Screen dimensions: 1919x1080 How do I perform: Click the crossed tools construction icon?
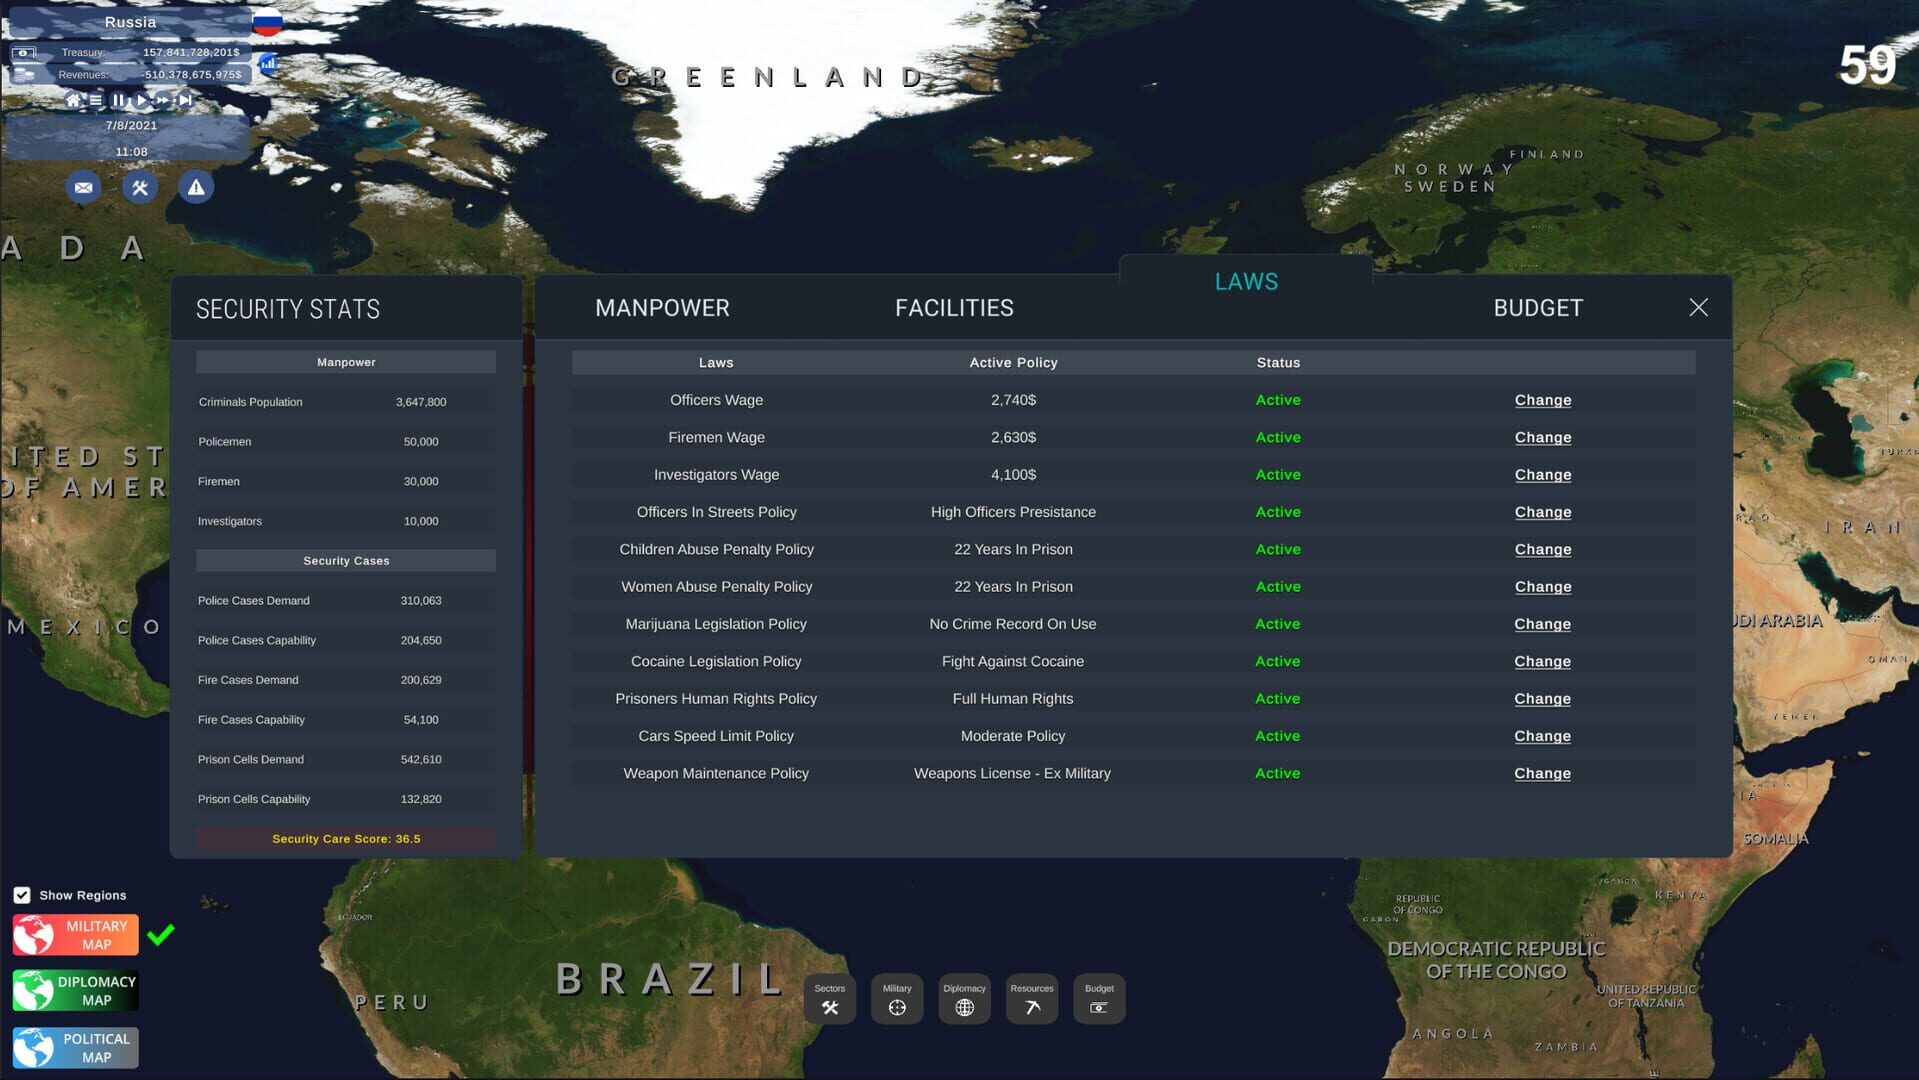tap(140, 187)
